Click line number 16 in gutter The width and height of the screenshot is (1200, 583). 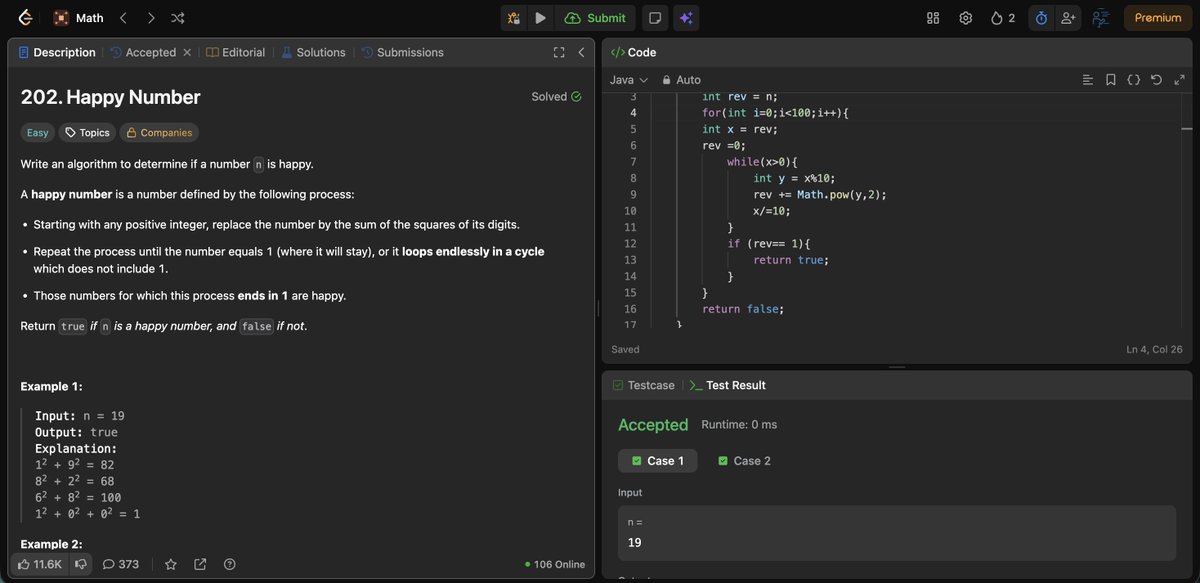(x=630, y=309)
